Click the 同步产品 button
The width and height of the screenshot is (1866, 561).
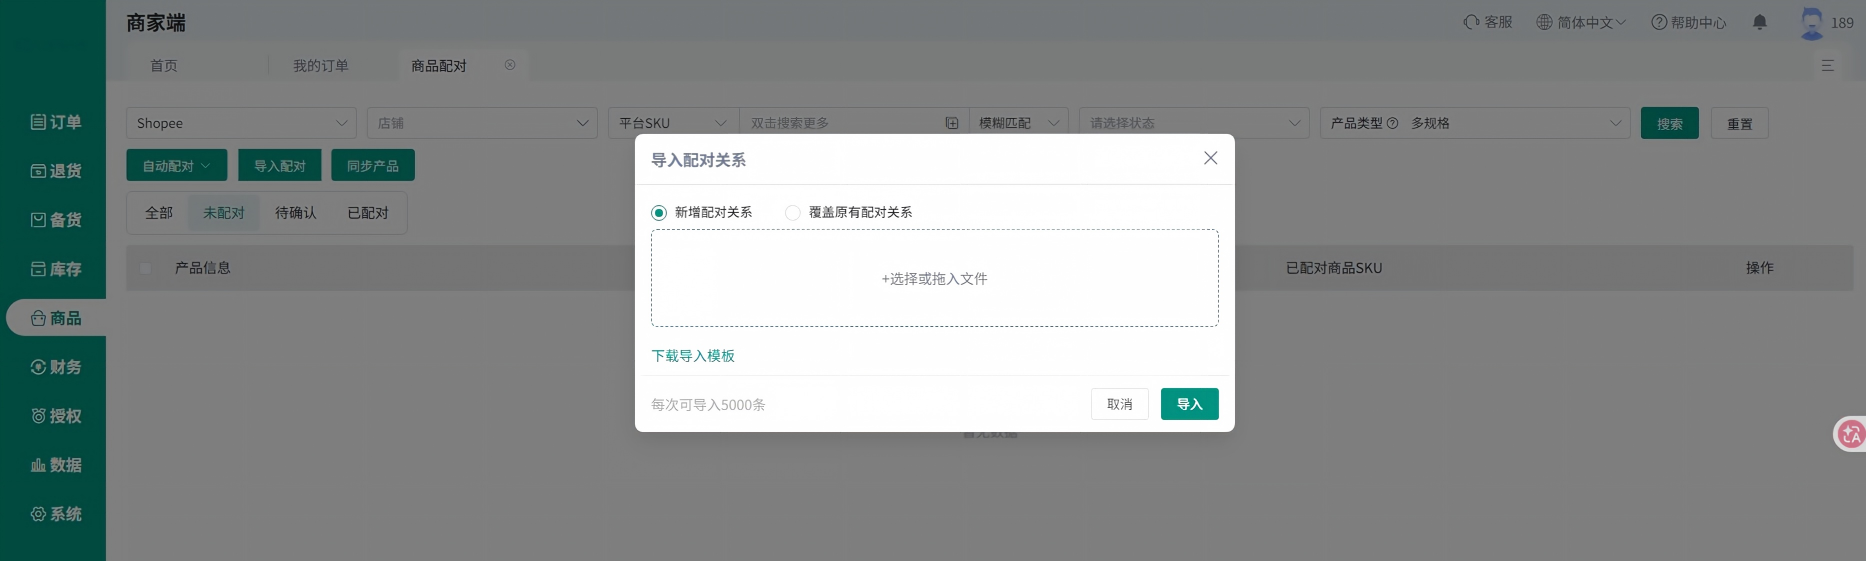pyautogui.click(x=373, y=165)
